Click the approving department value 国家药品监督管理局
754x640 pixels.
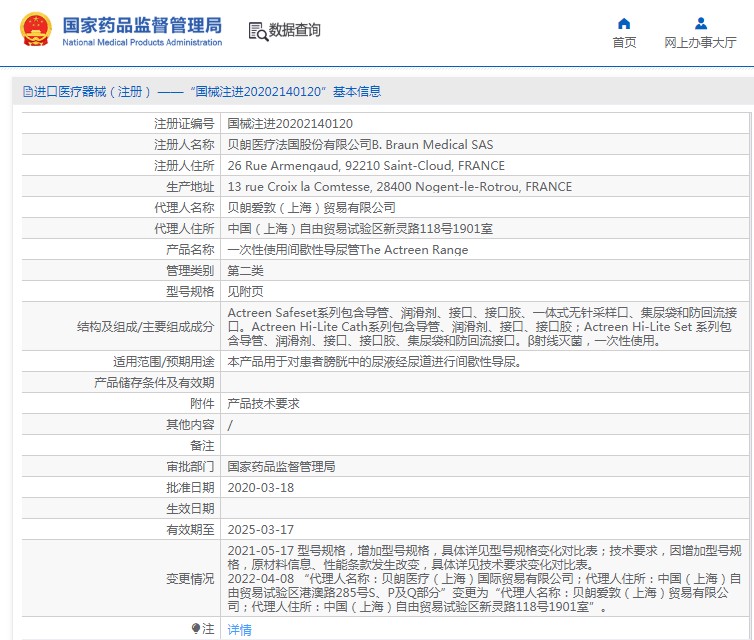tap(281, 466)
